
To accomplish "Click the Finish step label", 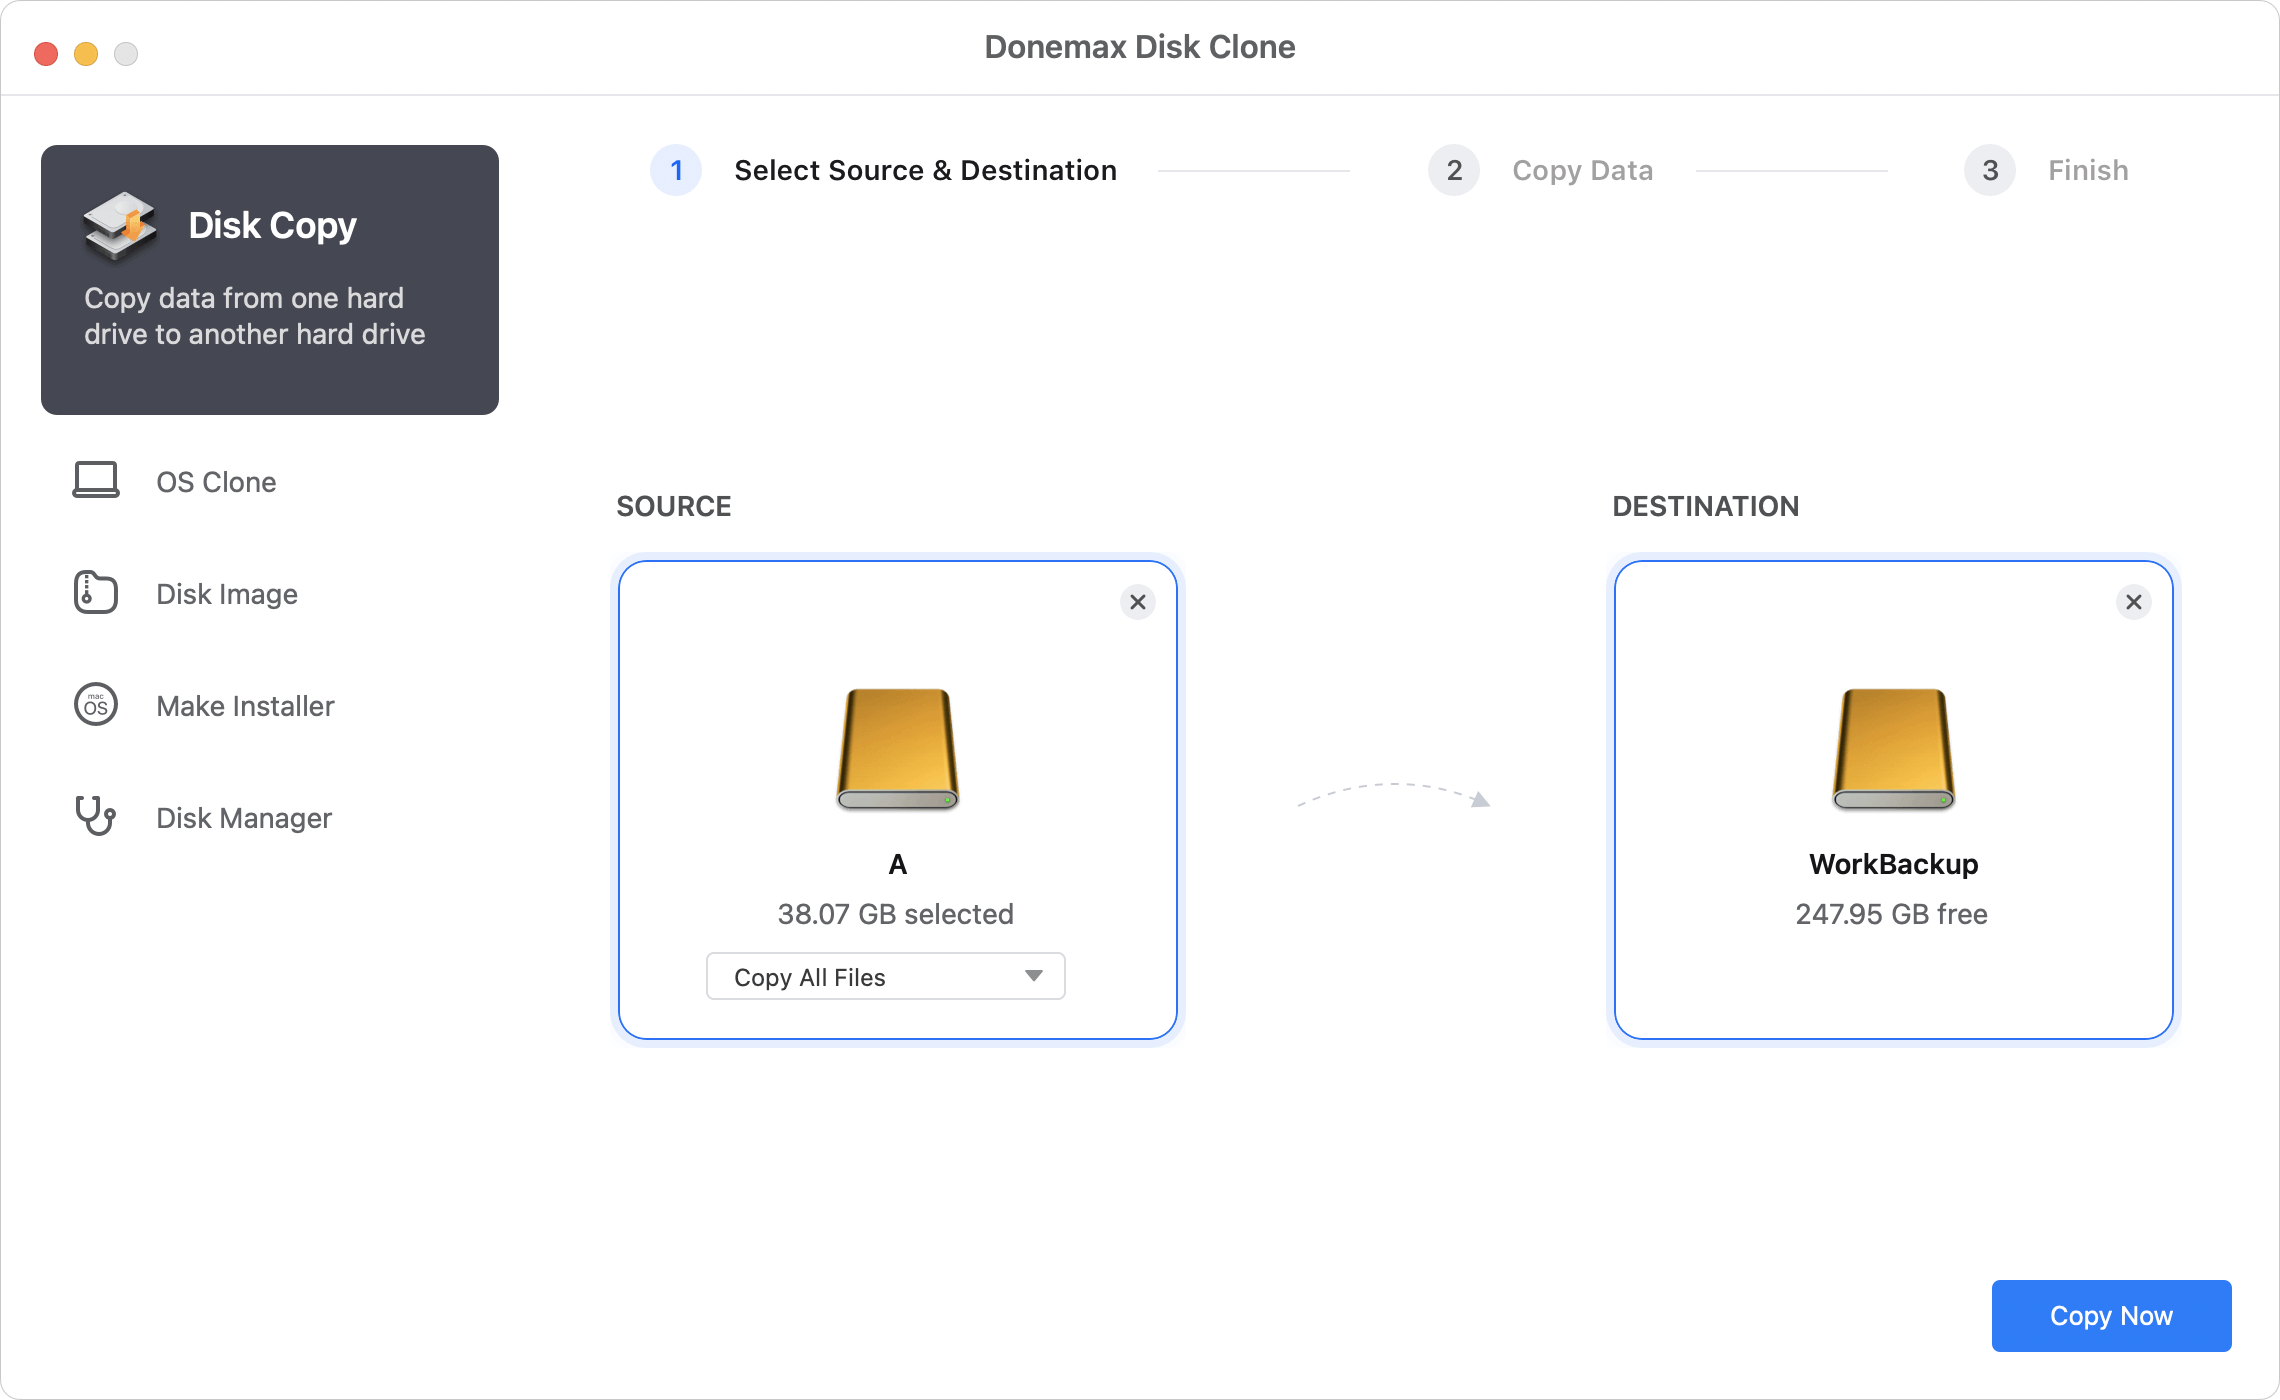I will pyautogui.click(x=2089, y=171).
